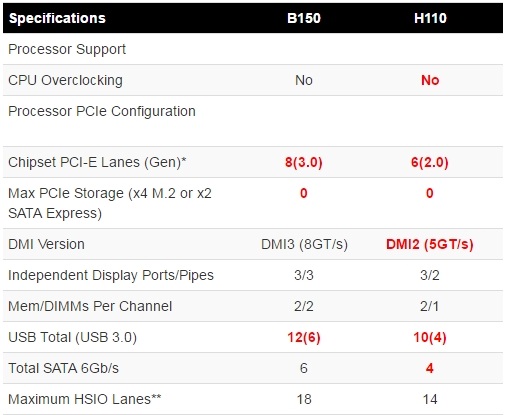The width and height of the screenshot is (505, 415).
Task: Select Independent Display Ports/Pipes label
Action: click(x=111, y=275)
